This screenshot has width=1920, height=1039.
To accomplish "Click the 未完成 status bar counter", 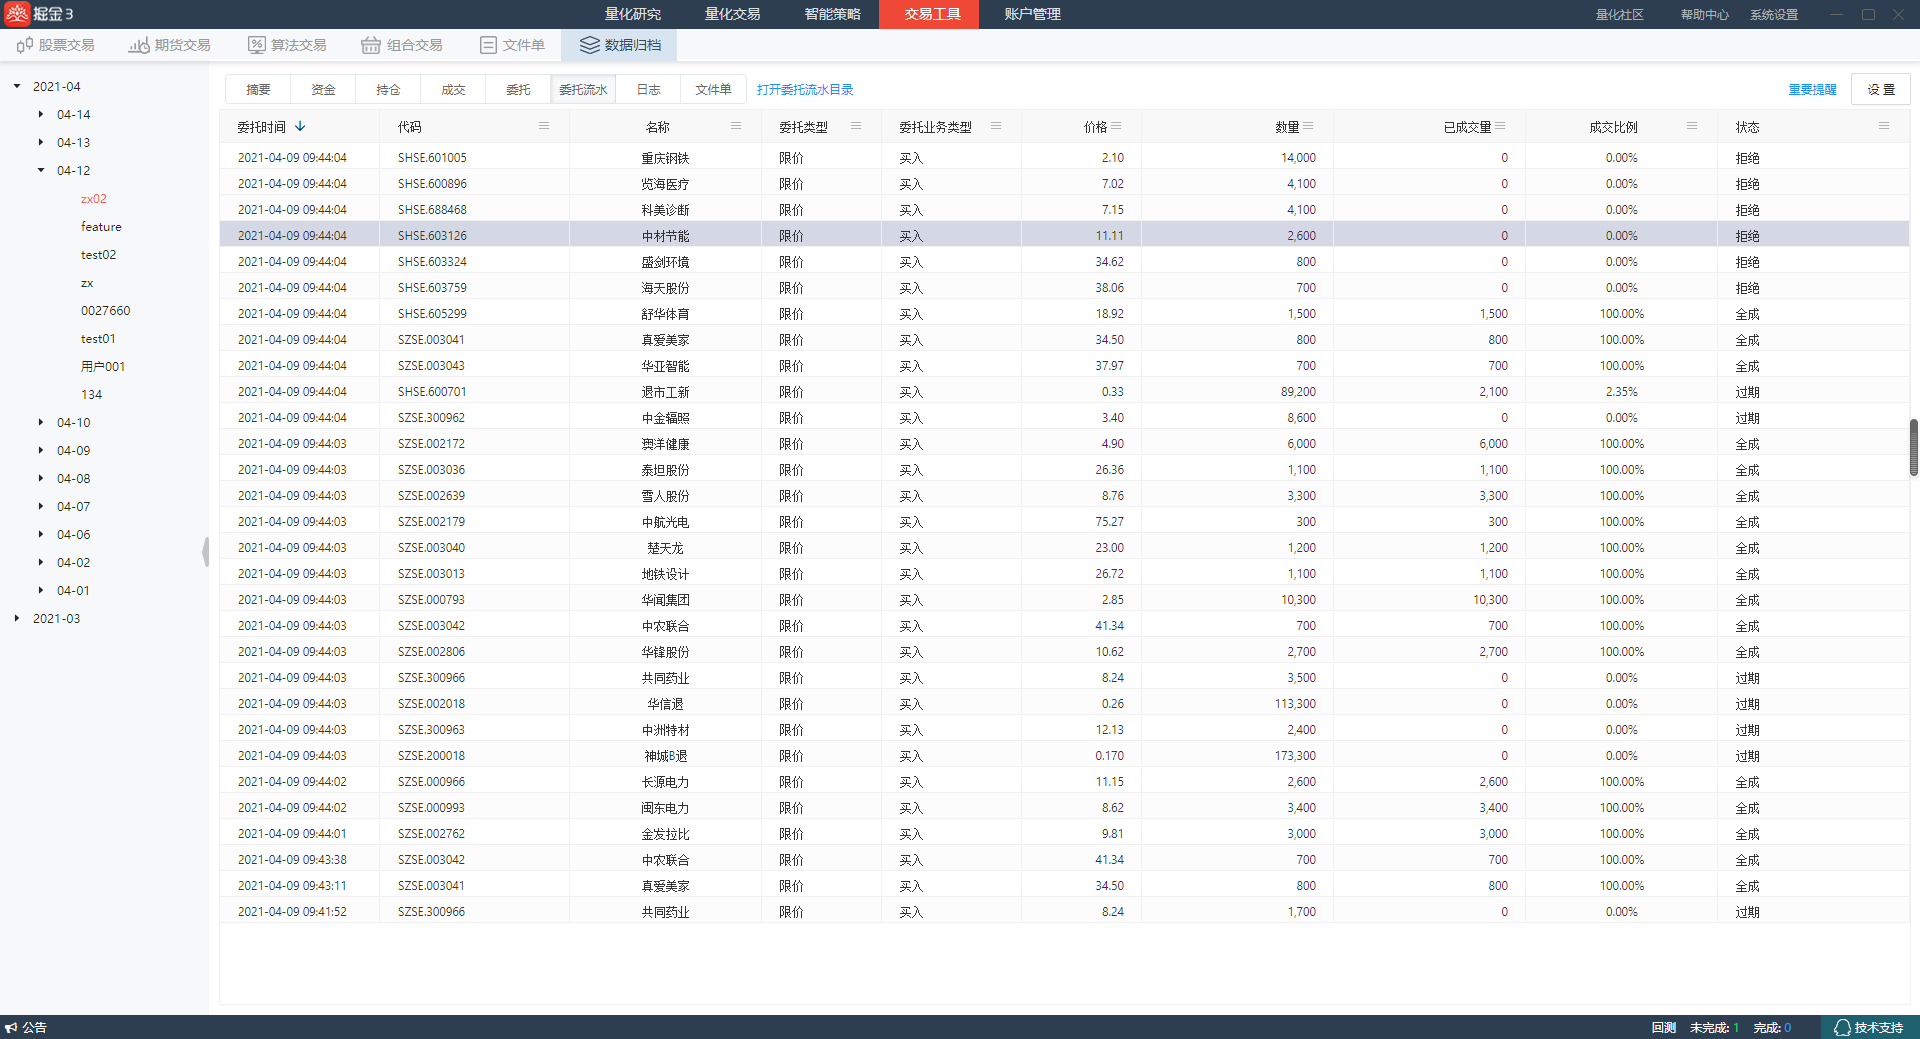I will point(1714,1028).
